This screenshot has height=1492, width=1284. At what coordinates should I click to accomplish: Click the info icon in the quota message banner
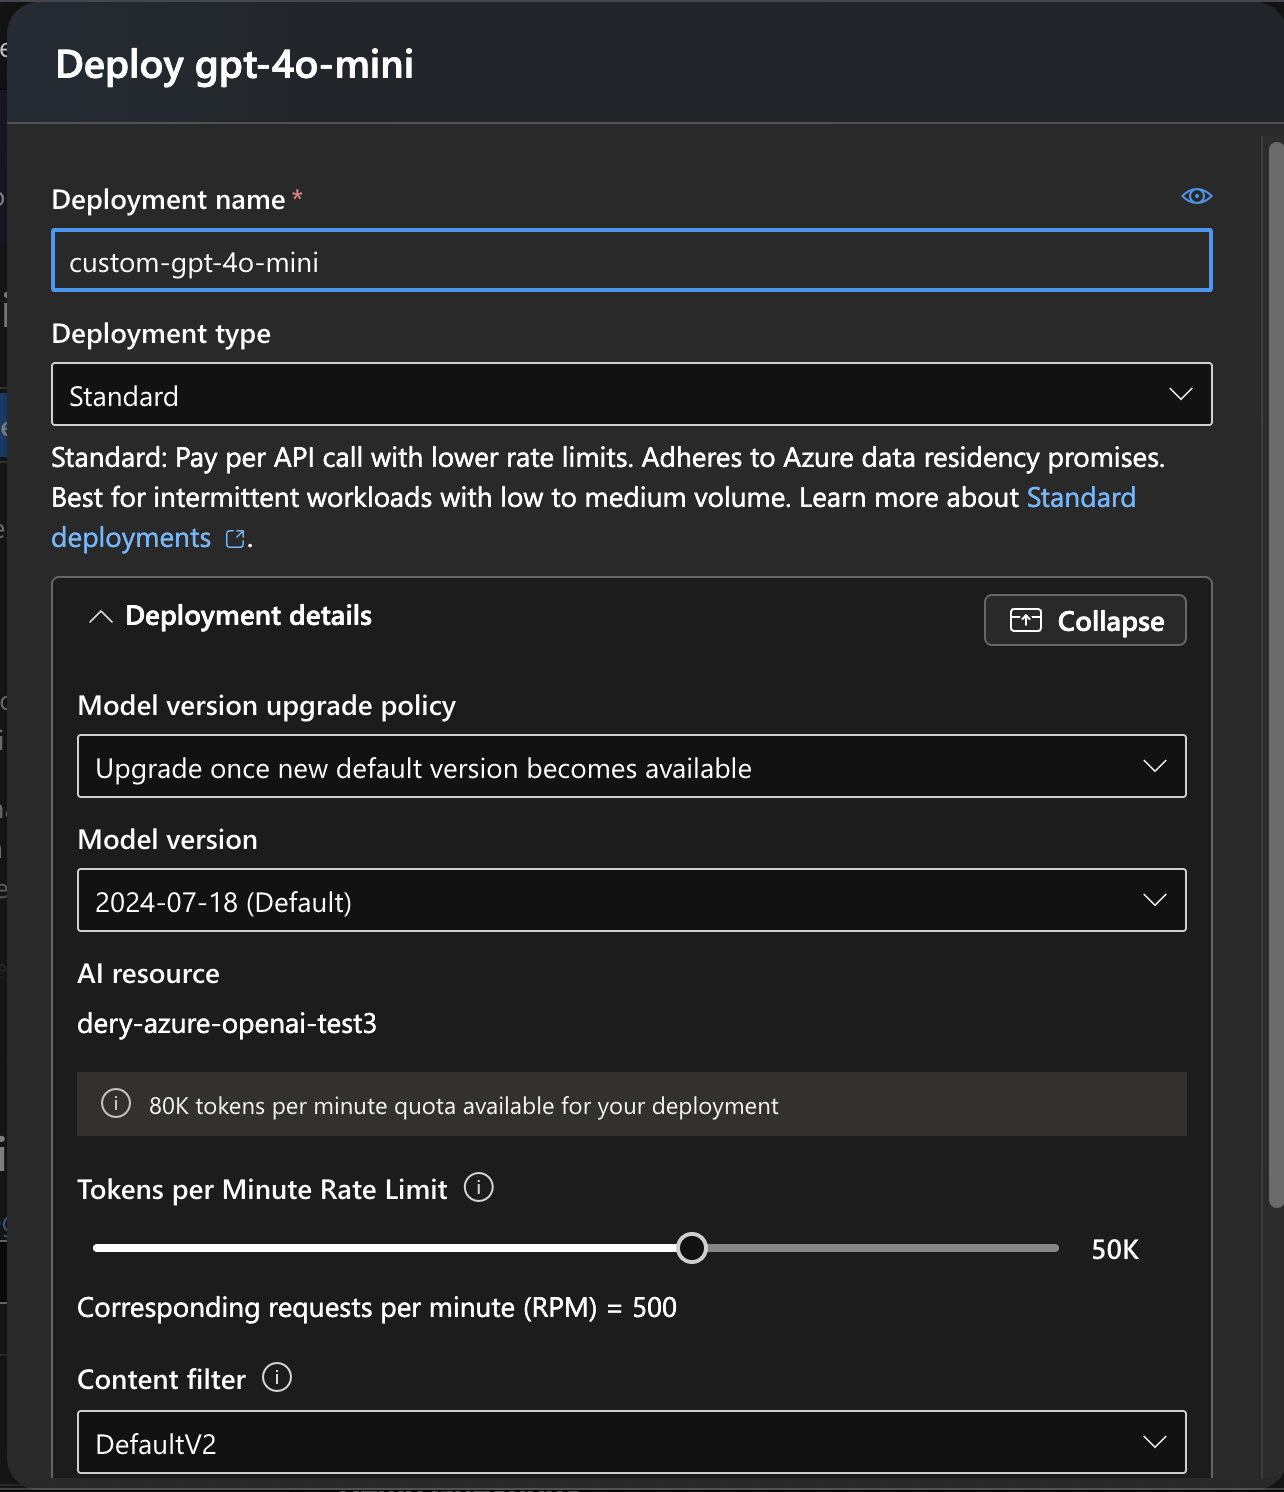(x=115, y=1104)
